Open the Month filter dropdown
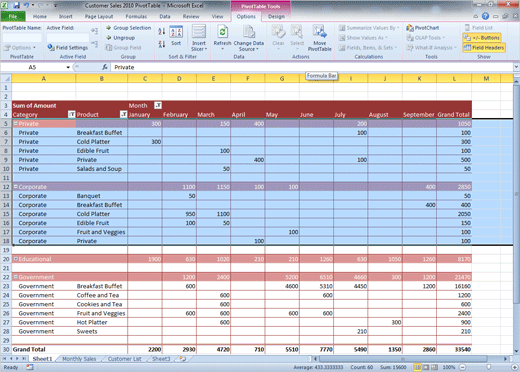The width and height of the screenshot is (520, 372). [158, 105]
